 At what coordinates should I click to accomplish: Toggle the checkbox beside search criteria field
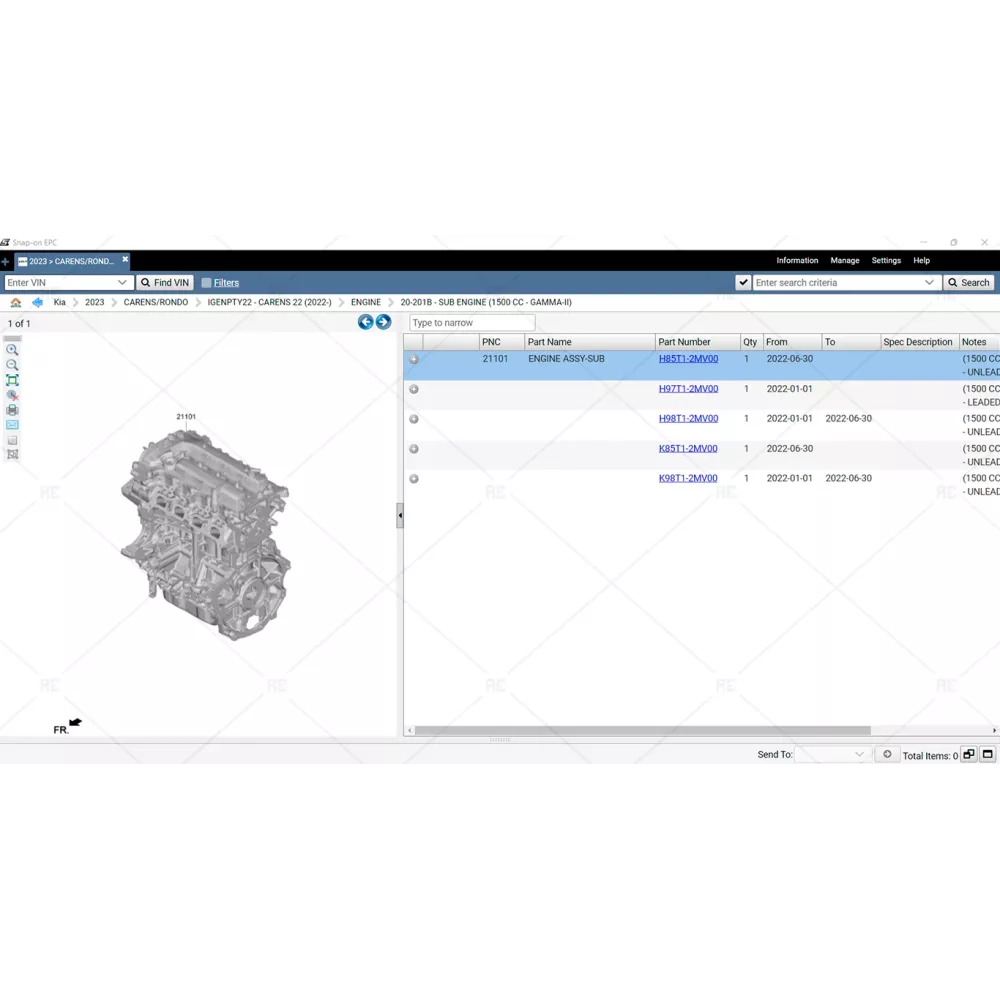point(743,283)
